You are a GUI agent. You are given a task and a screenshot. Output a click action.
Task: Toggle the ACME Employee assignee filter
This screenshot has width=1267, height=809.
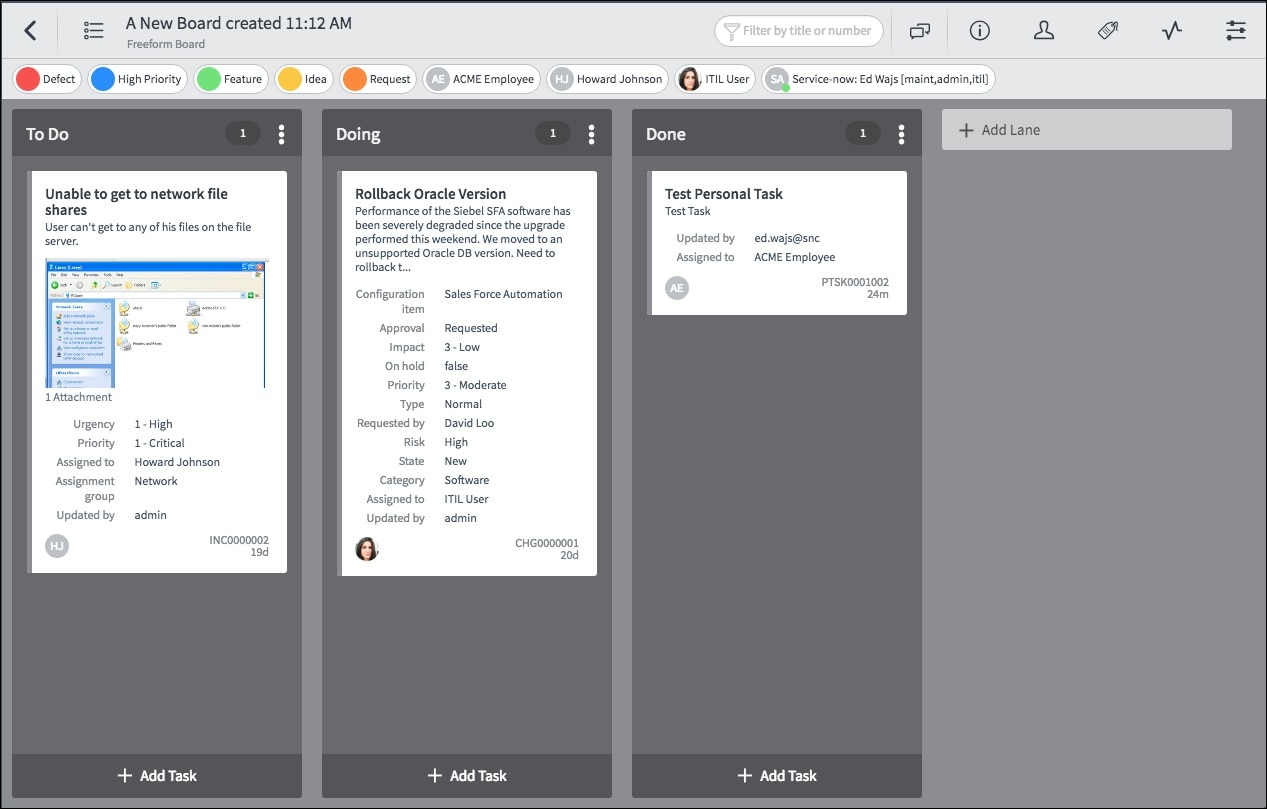tap(481, 77)
